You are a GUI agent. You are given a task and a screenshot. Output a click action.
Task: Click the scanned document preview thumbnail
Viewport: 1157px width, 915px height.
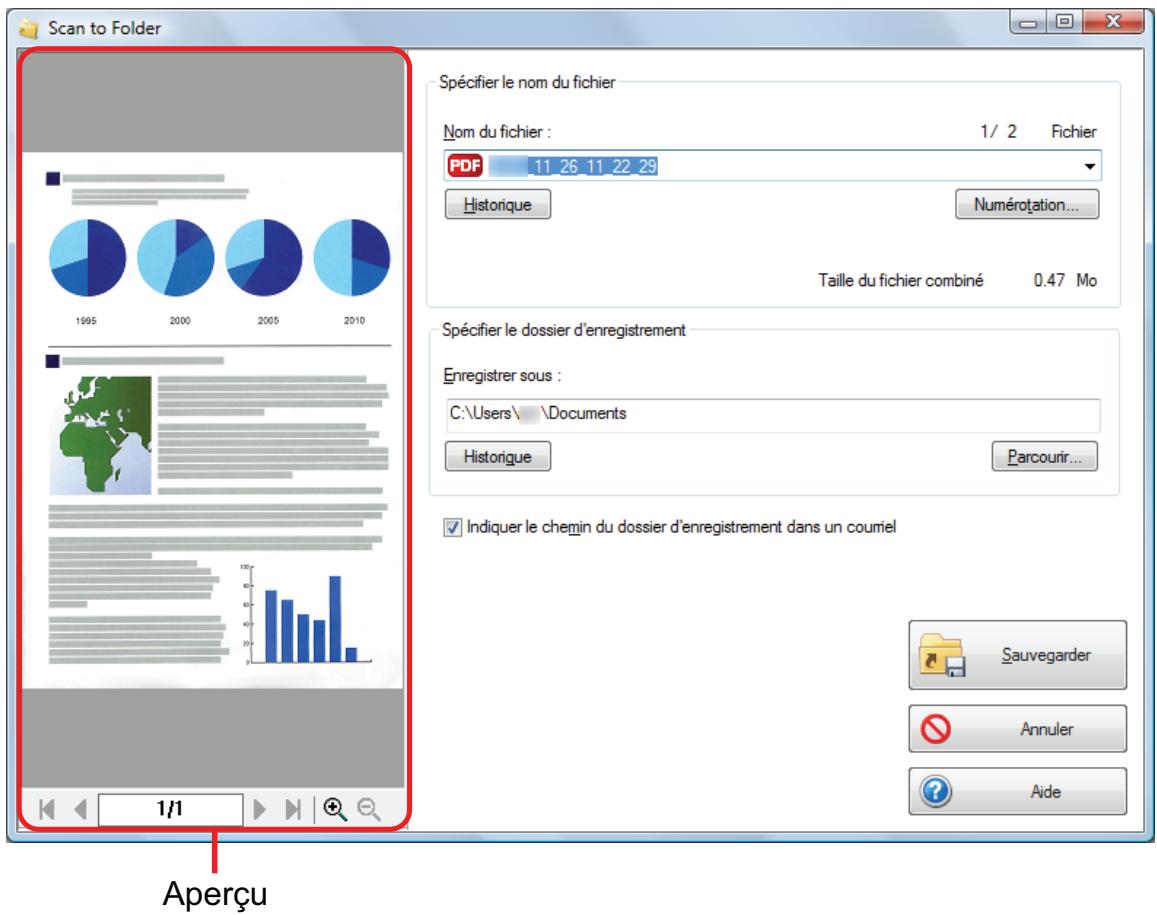tap(213, 421)
